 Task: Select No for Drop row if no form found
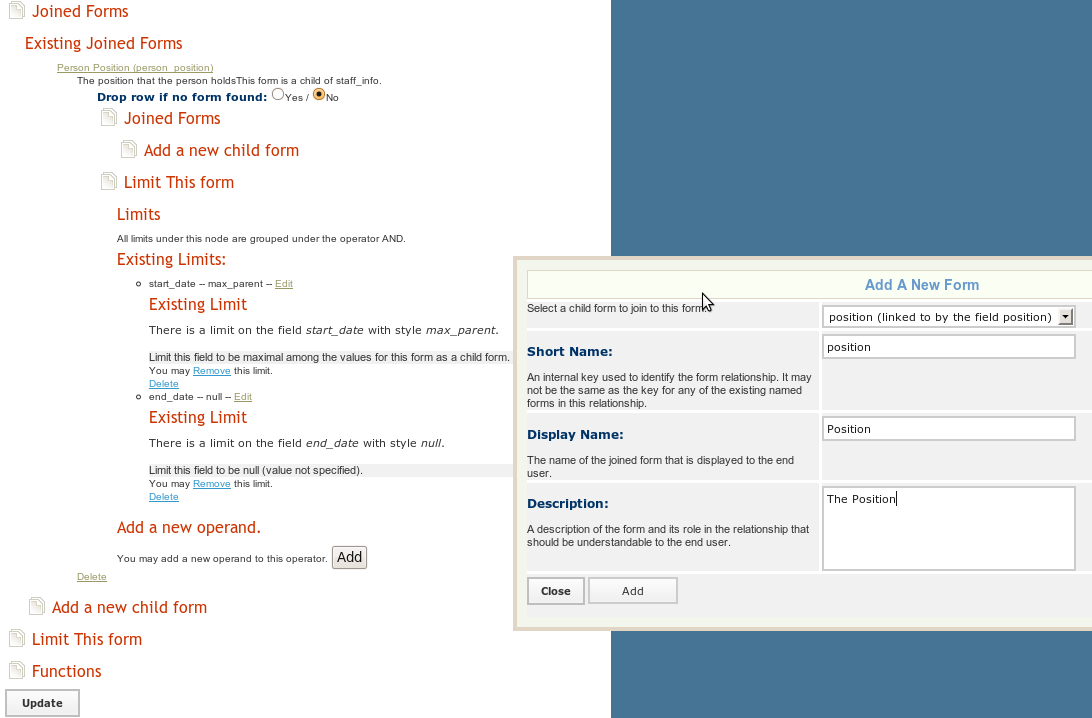coord(319,94)
